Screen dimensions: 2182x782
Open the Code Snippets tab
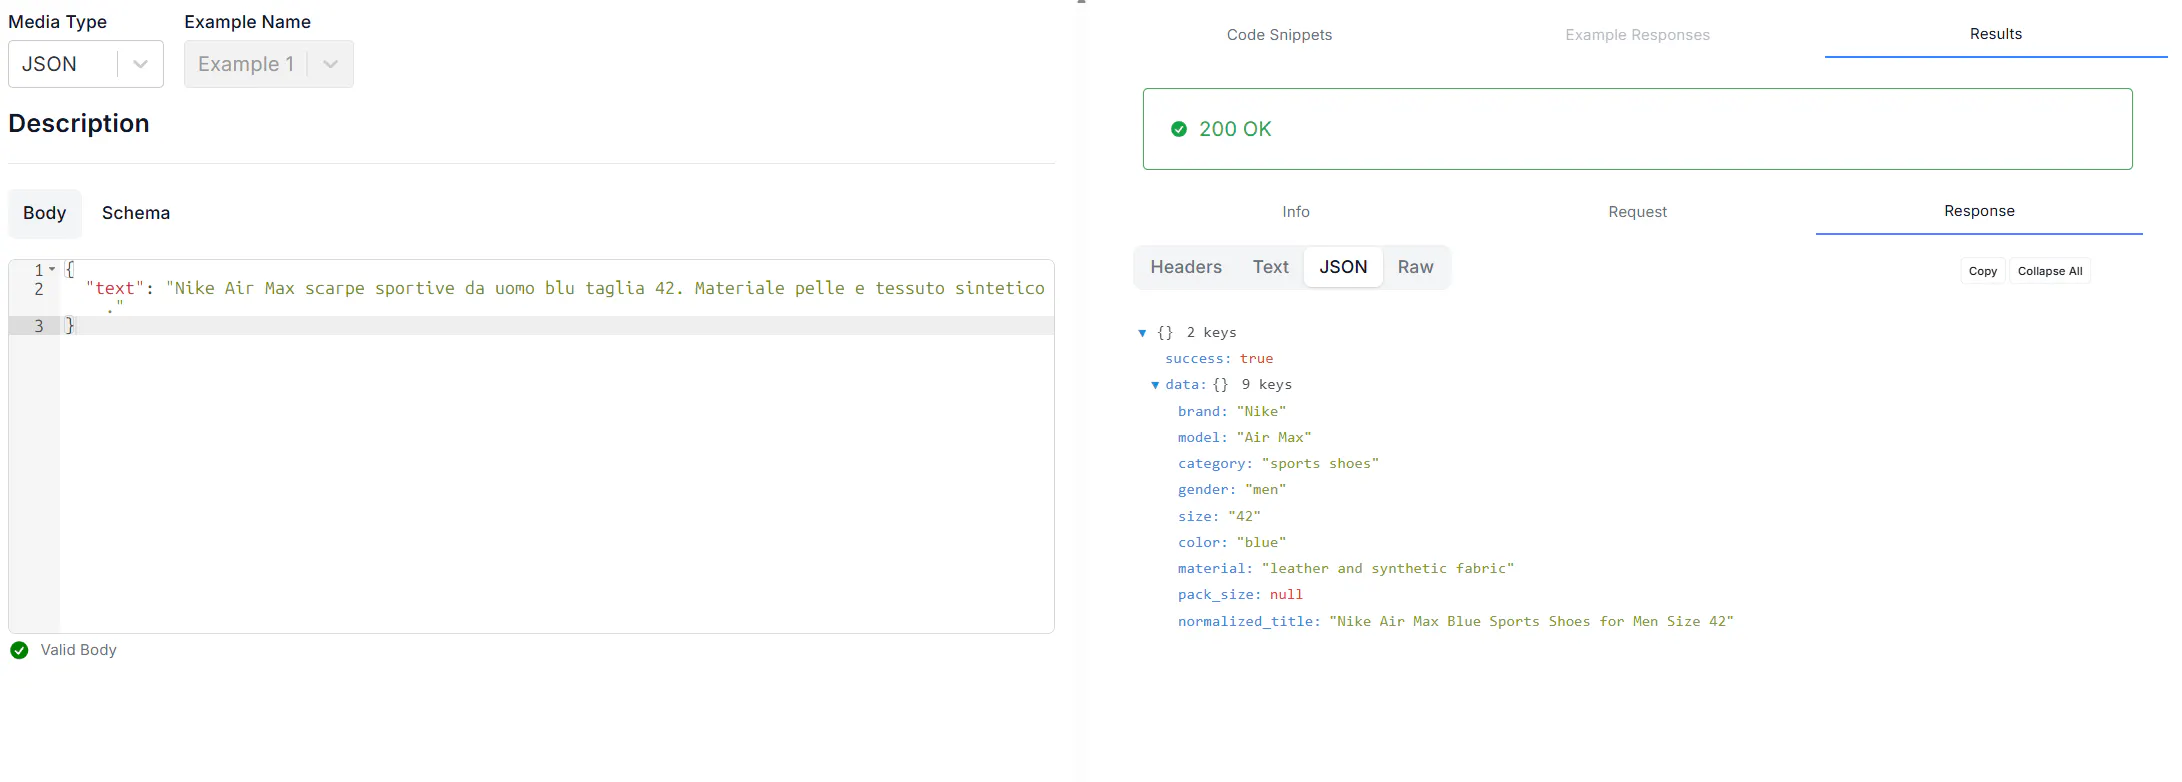pyautogui.click(x=1279, y=35)
